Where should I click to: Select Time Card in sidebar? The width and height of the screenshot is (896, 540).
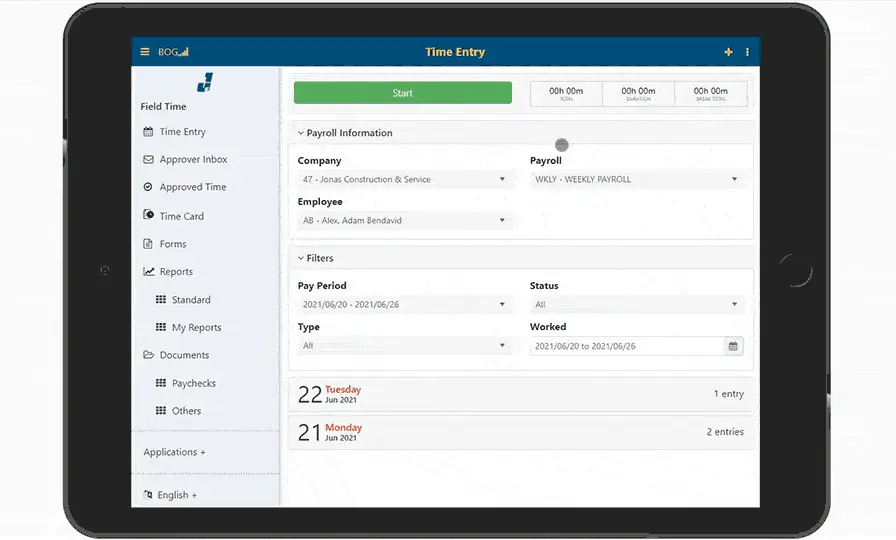(181, 216)
